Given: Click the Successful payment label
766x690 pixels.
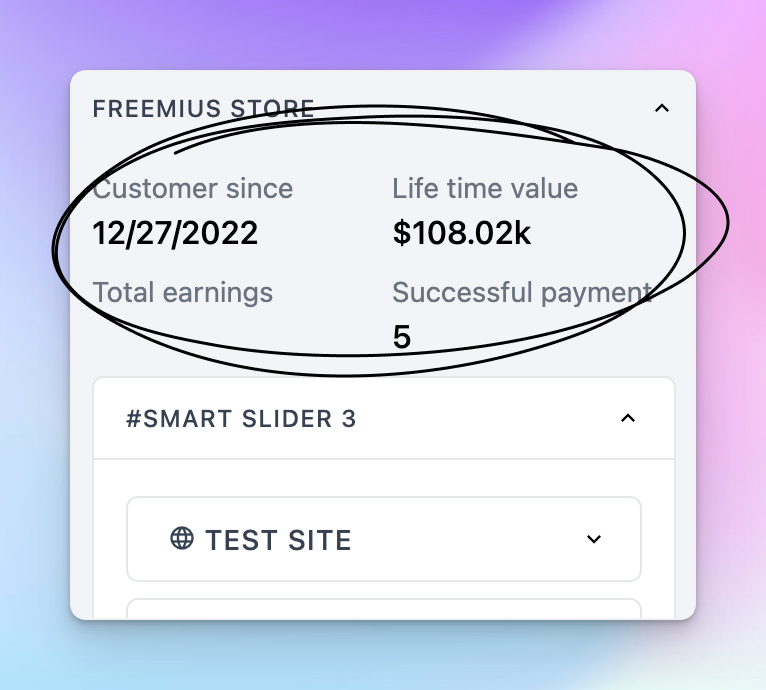Looking at the screenshot, I should [522, 292].
